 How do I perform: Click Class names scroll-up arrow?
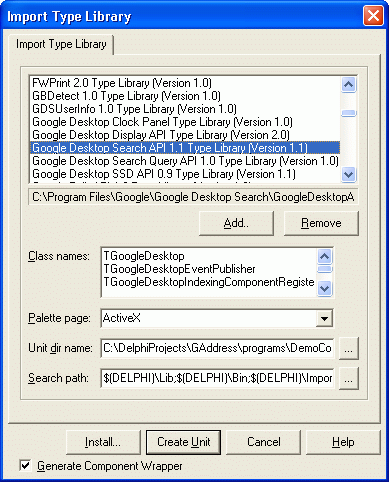tap(324, 256)
